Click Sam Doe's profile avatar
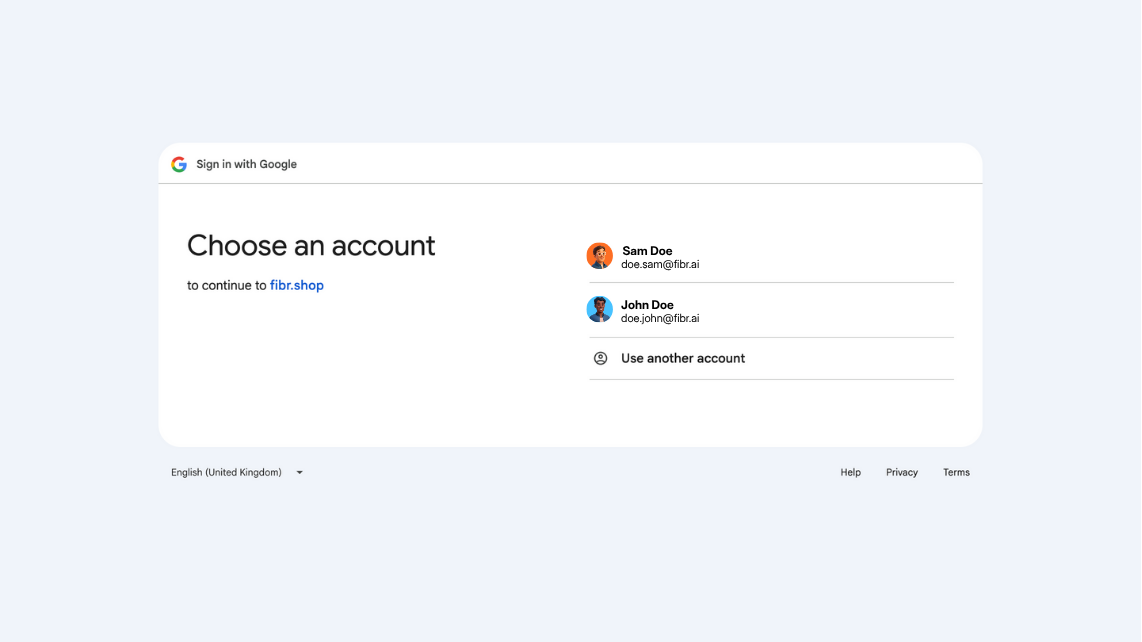This screenshot has width=1142, height=642. pyautogui.click(x=599, y=256)
